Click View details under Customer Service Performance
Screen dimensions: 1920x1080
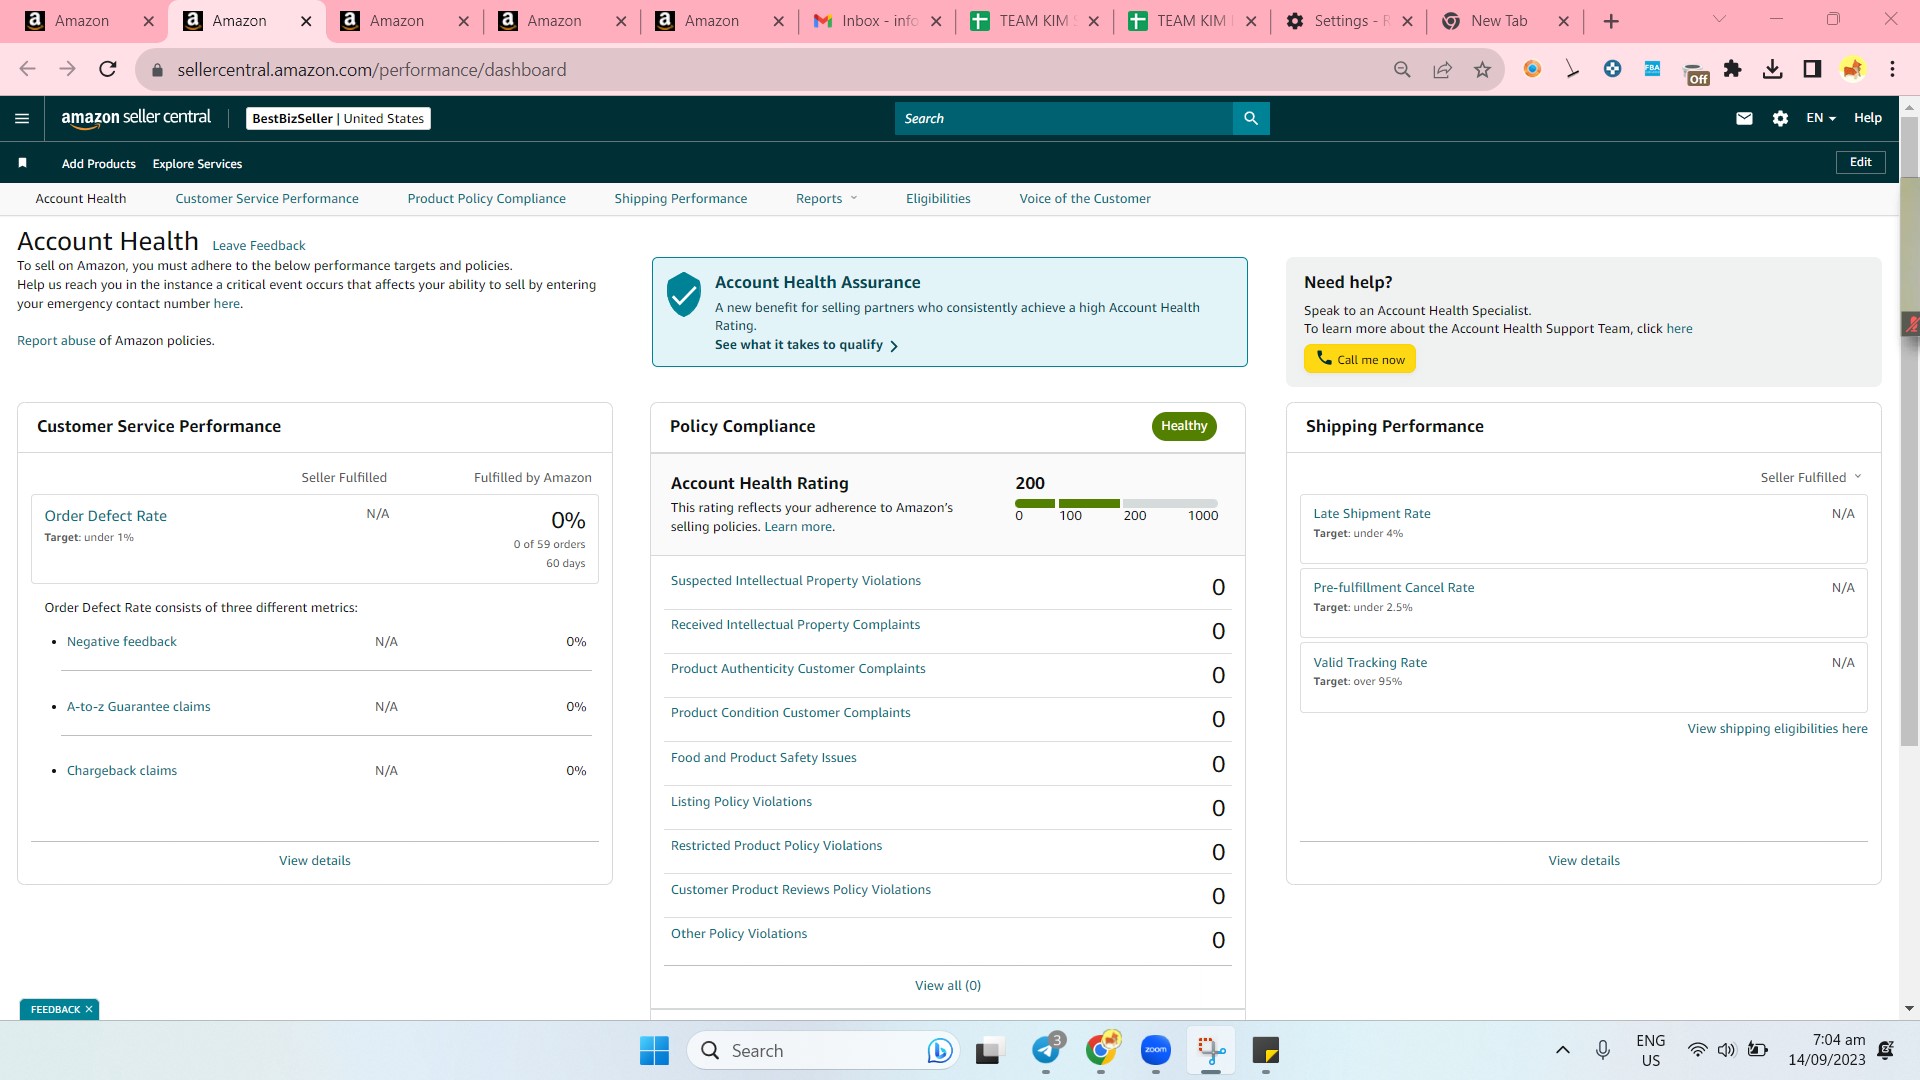pos(315,860)
